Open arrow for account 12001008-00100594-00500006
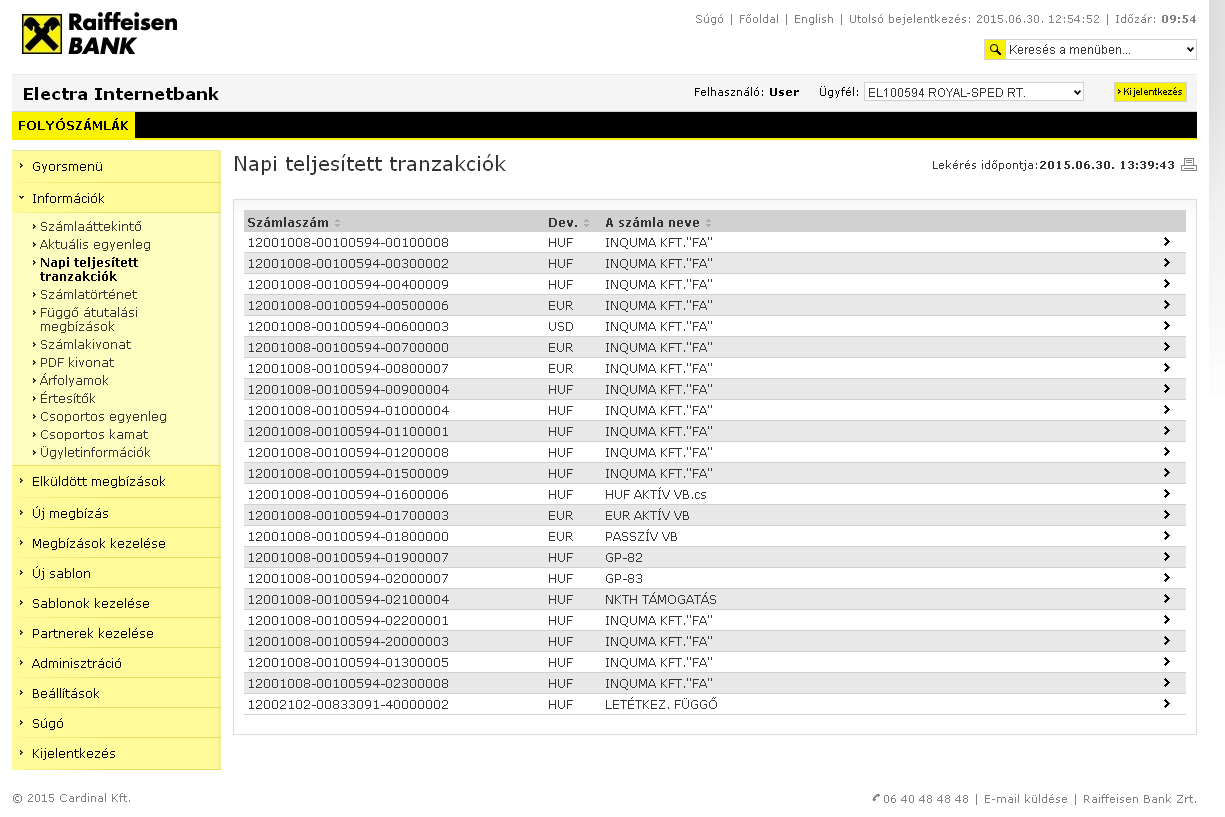 (x=1166, y=305)
